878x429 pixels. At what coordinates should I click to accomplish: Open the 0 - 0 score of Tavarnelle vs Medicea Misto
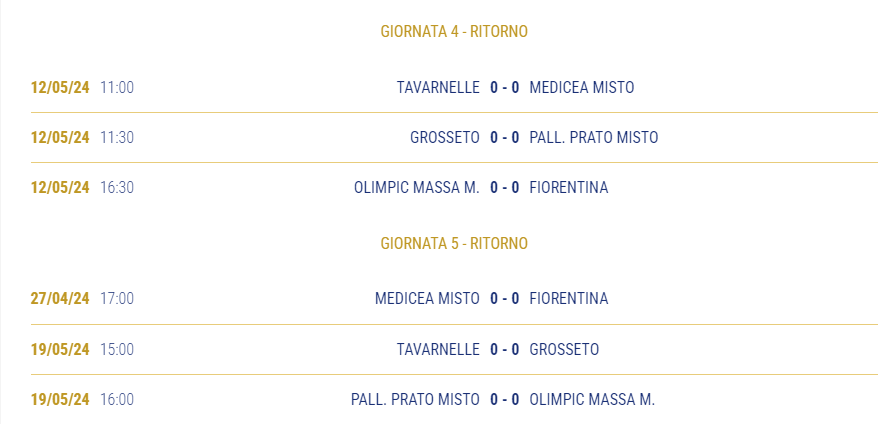[x=505, y=87]
